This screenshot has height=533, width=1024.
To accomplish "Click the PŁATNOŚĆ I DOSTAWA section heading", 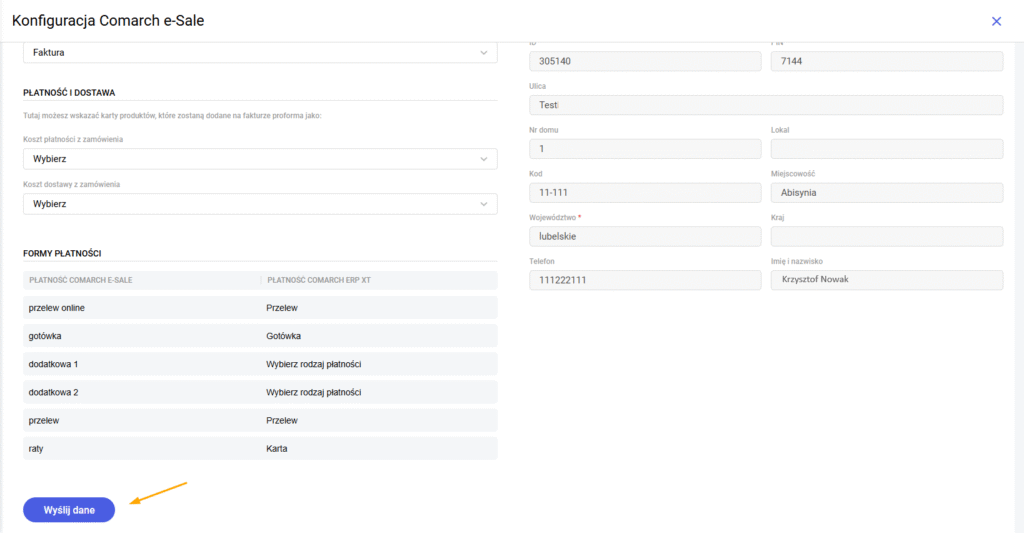I will 69,93.
